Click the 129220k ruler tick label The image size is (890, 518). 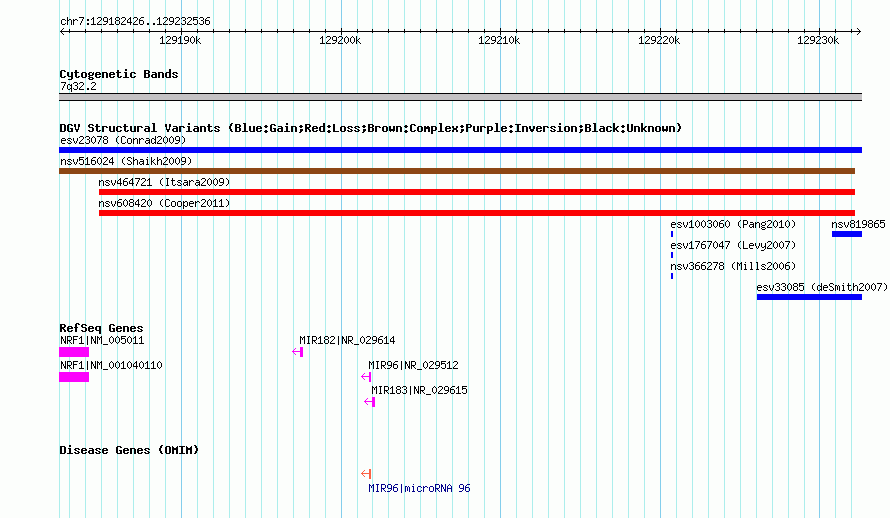pos(659,40)
